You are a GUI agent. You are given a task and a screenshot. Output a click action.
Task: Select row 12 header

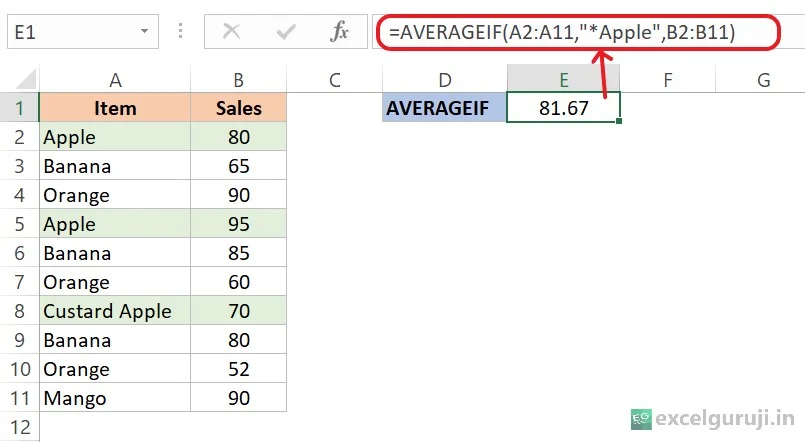click(20, 427)
